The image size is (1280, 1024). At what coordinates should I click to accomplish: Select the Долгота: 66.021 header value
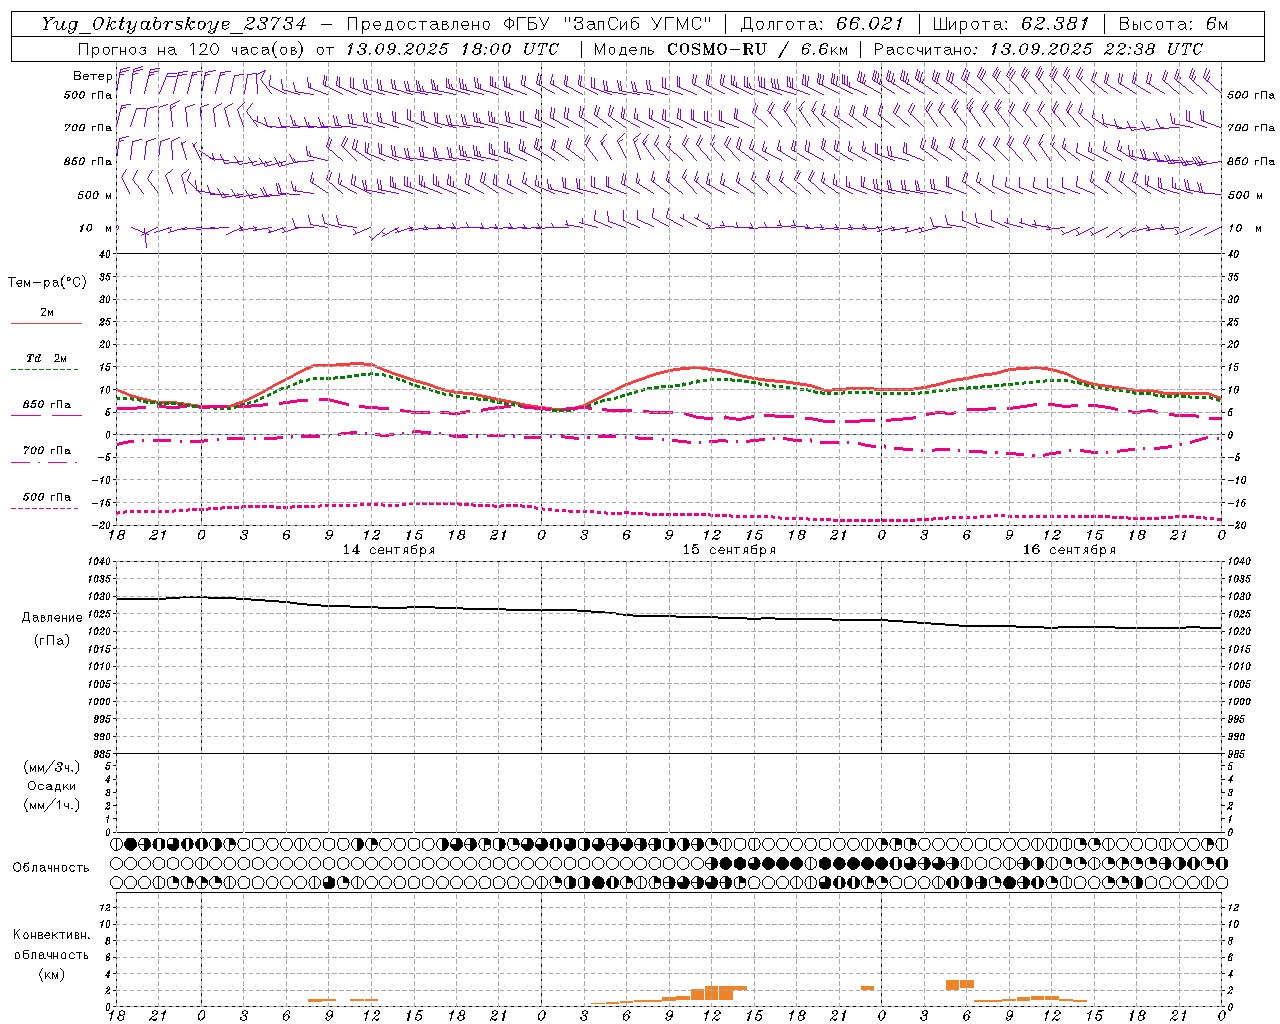822,24
